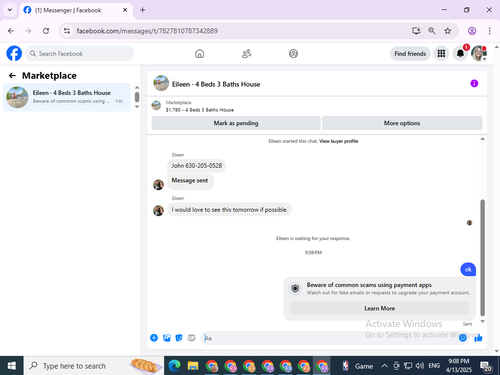Open More options for the listing

tap(402, 123)
